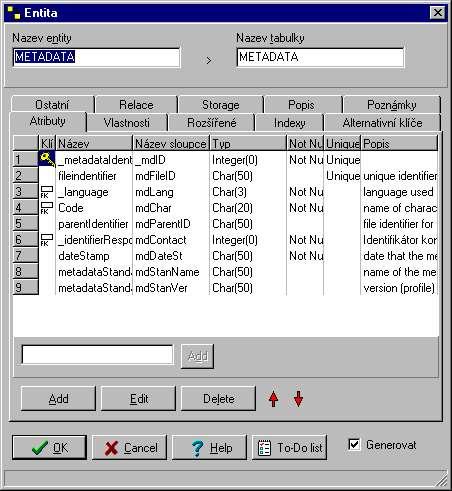Click the Nazev tabulky input field
This screenshot has height=491, width=452.
pos(320,57)
